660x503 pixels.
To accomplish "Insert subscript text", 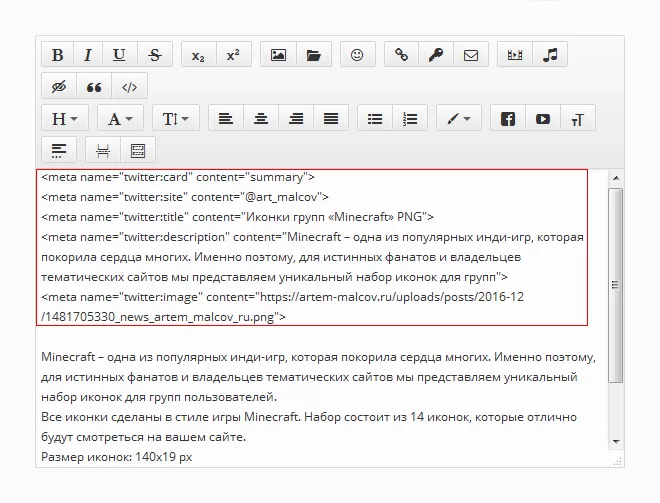I will [198, 55].
